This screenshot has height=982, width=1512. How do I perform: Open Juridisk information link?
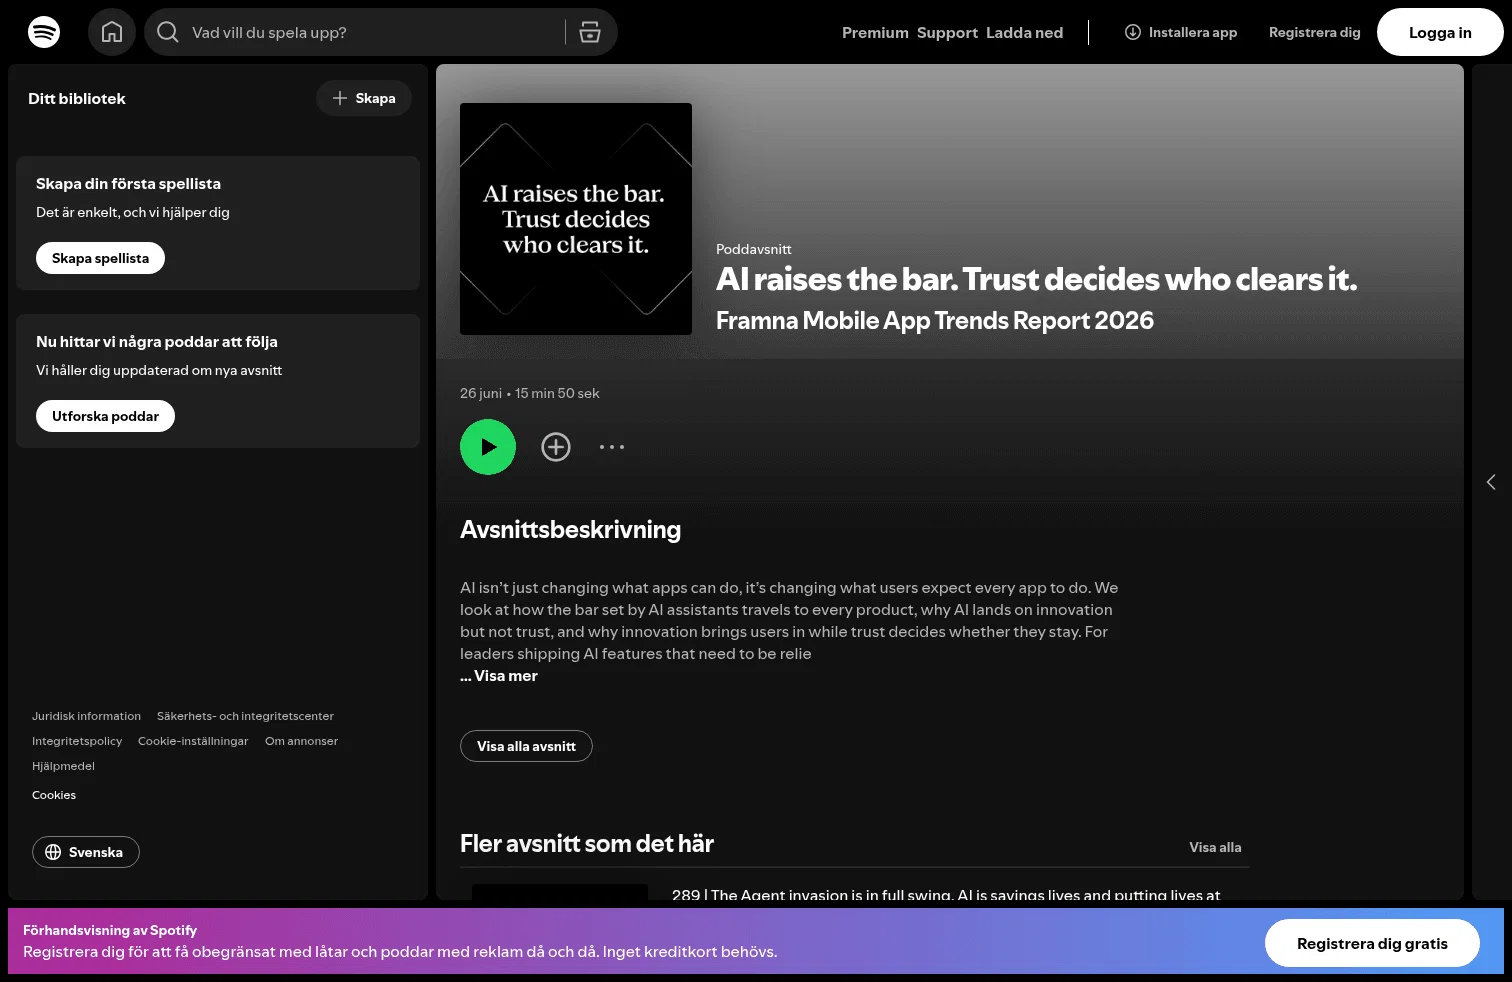(86, 716)
